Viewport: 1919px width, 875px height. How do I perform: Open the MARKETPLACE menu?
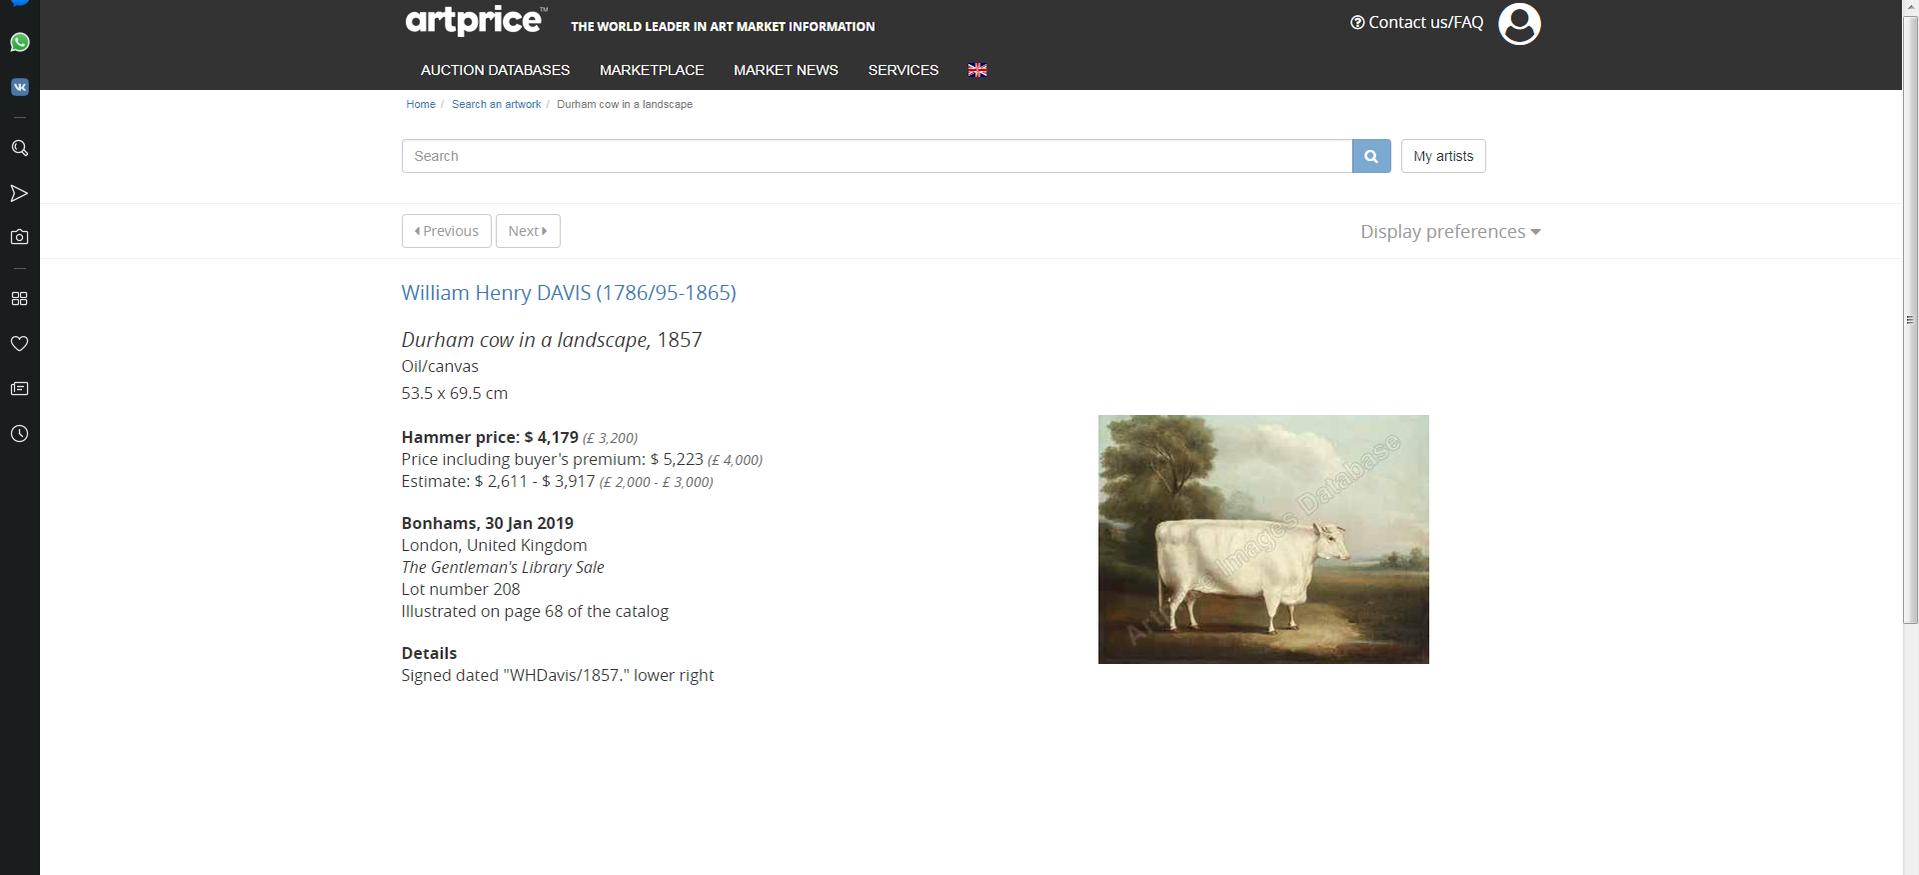[x=652, y=70]
